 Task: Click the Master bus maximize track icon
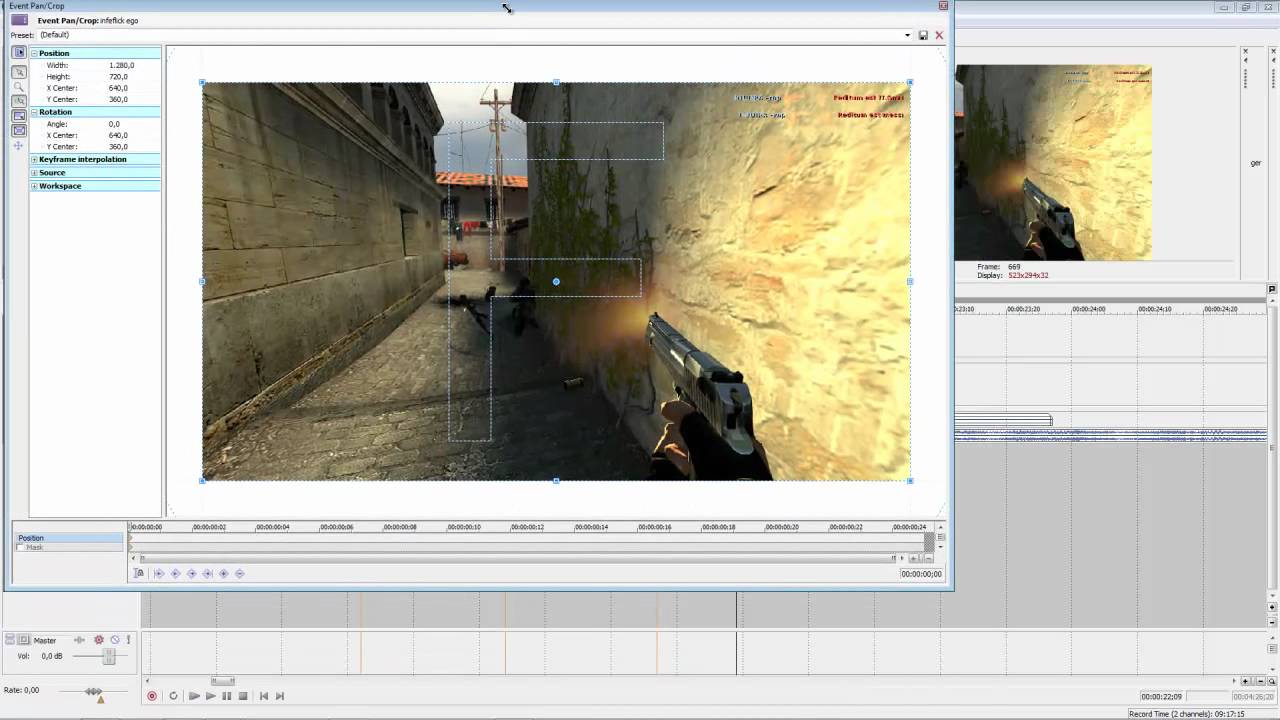tap(23, 640)
